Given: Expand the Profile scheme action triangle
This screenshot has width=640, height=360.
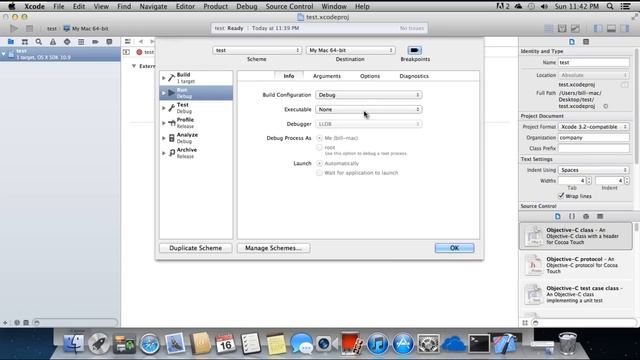Looking at the screenshot, I should (x=164, y=123).
